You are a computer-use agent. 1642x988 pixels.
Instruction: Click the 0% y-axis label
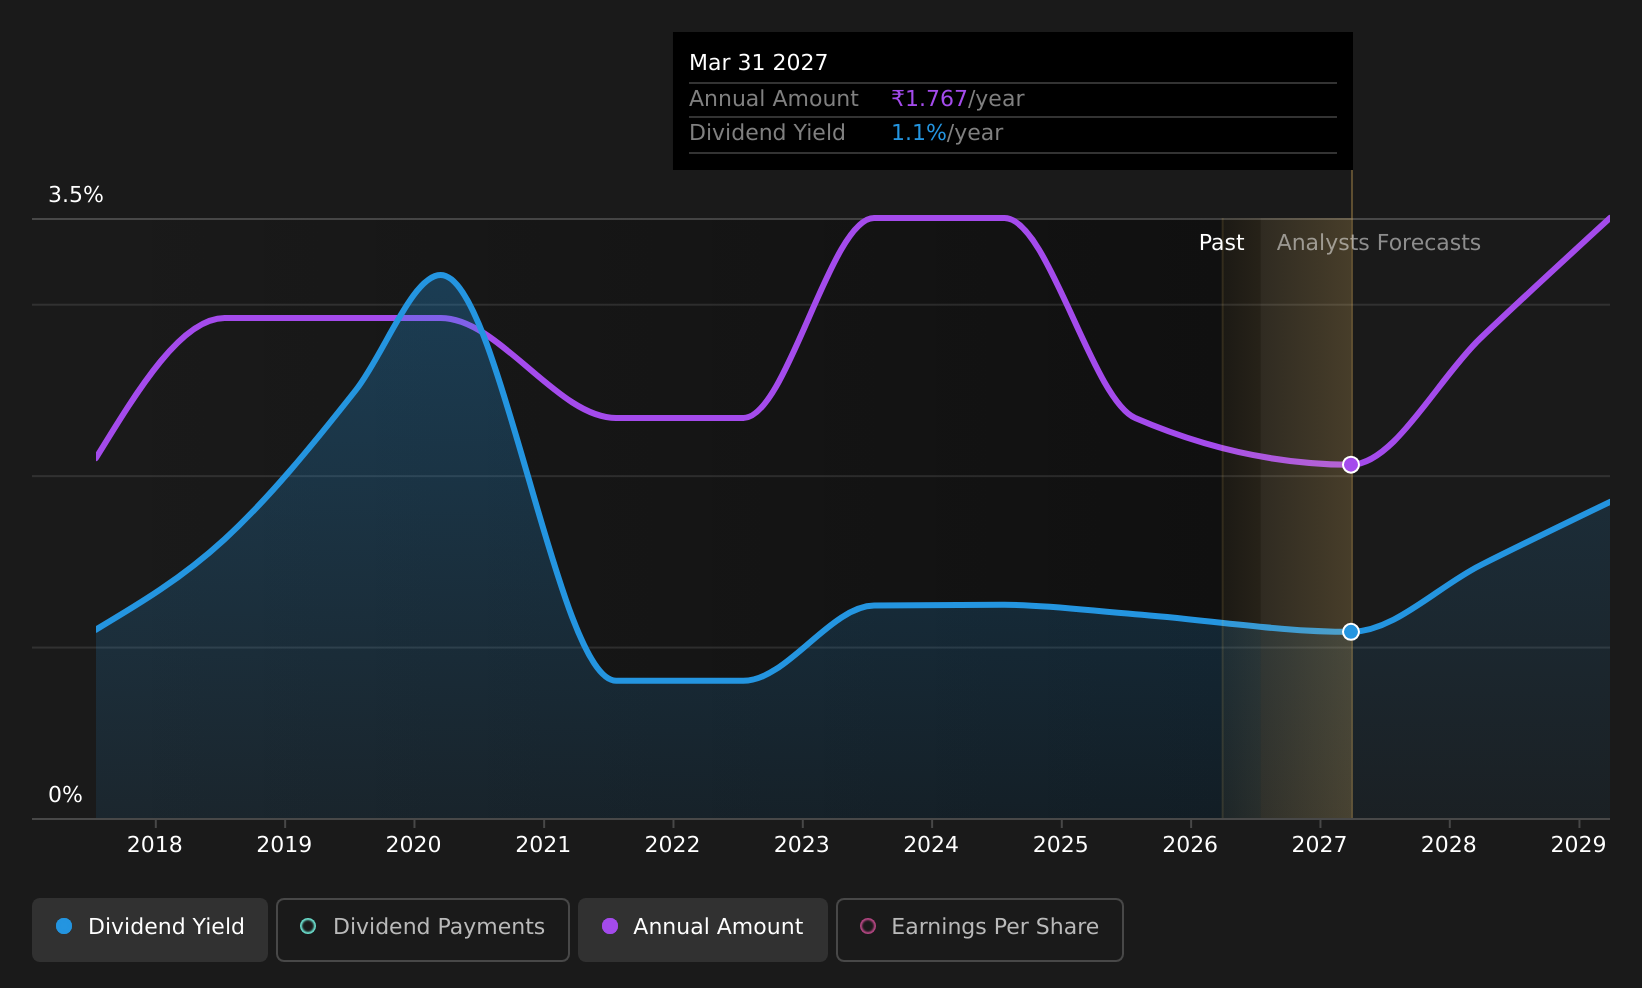pos(66,795)
